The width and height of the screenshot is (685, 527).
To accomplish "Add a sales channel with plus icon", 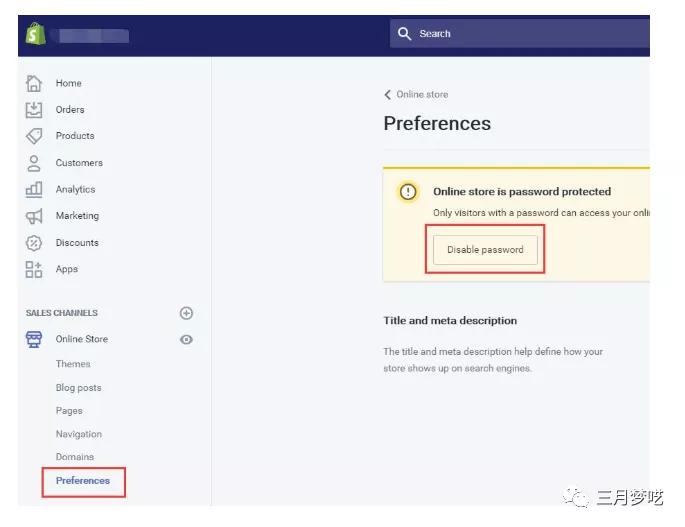I will [x=186, y=313].
